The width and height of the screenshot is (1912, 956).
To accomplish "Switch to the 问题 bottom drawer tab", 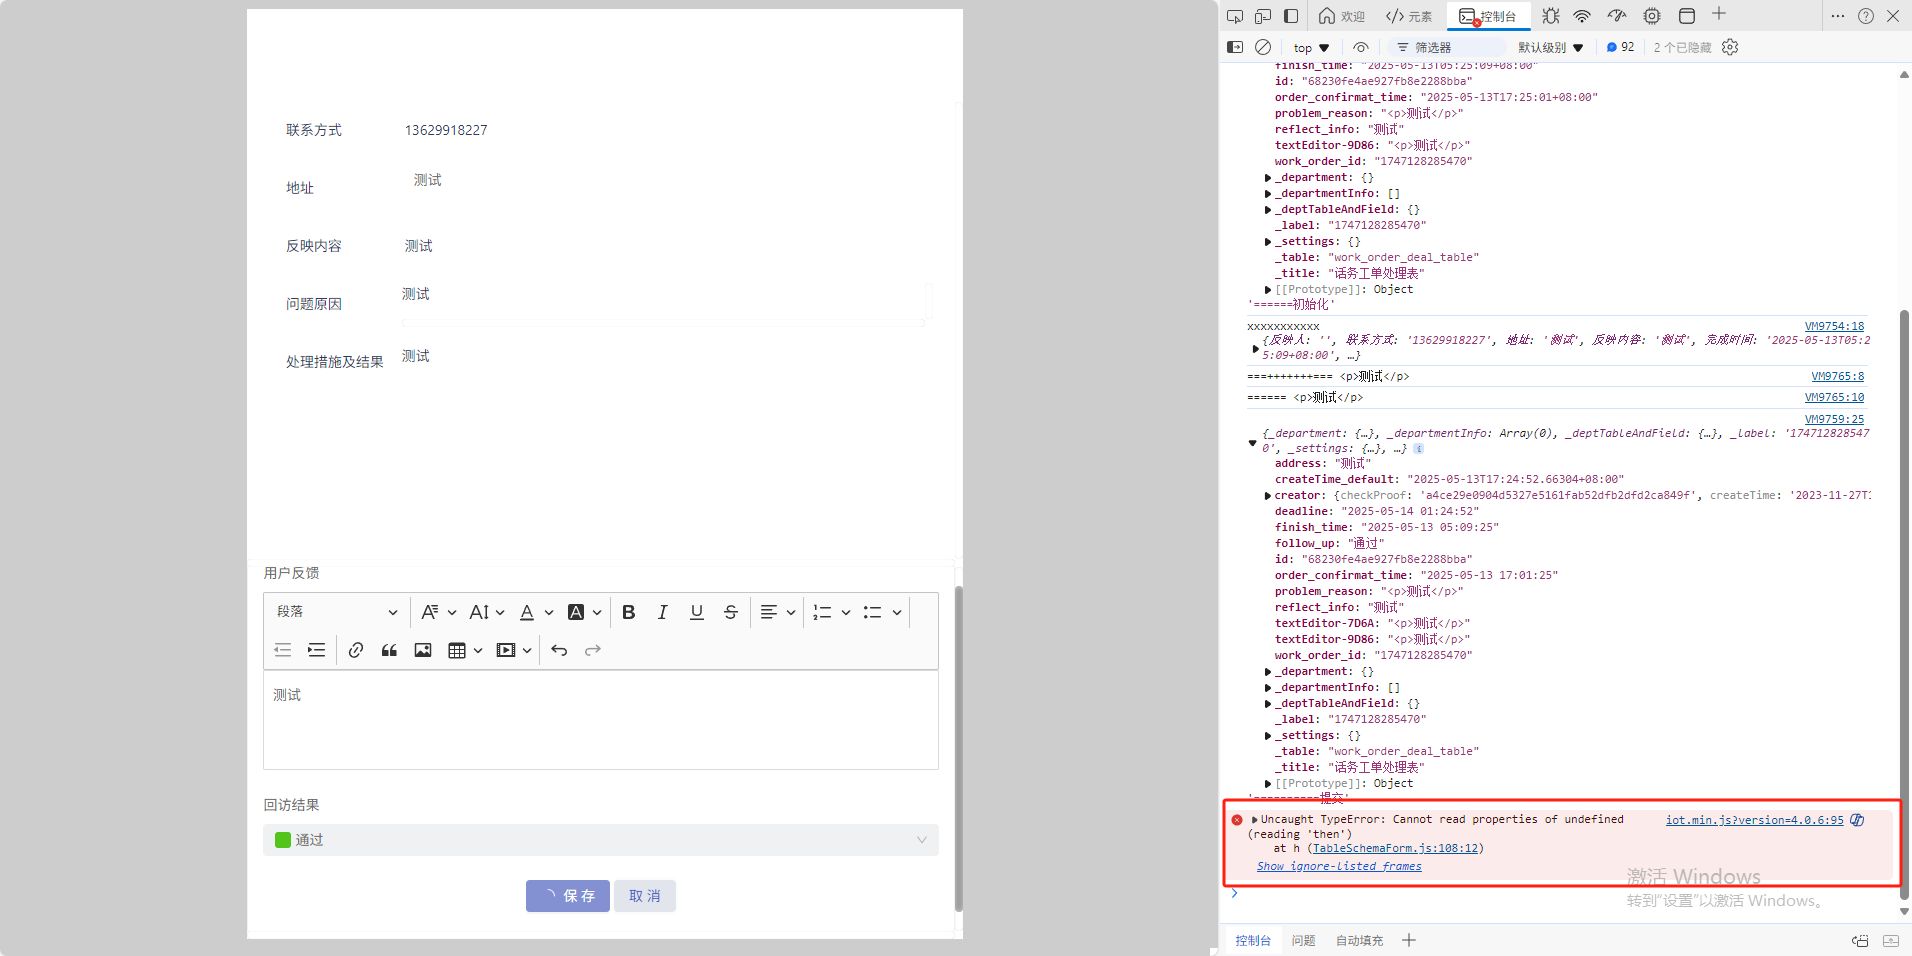I will [x=1303, y=940].
